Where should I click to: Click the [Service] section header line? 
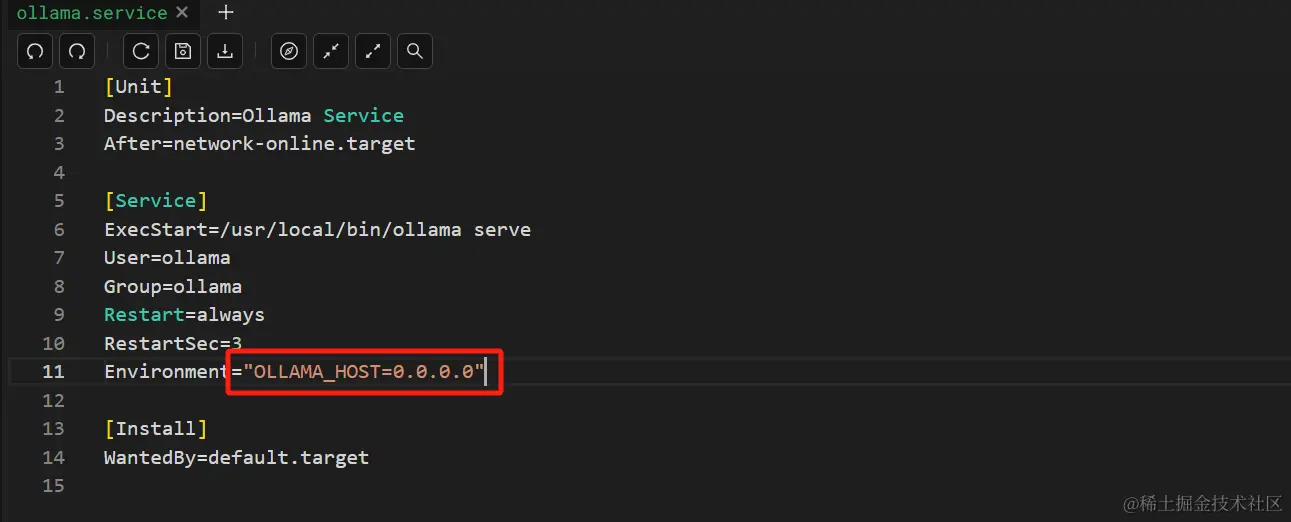pos(155,201)
